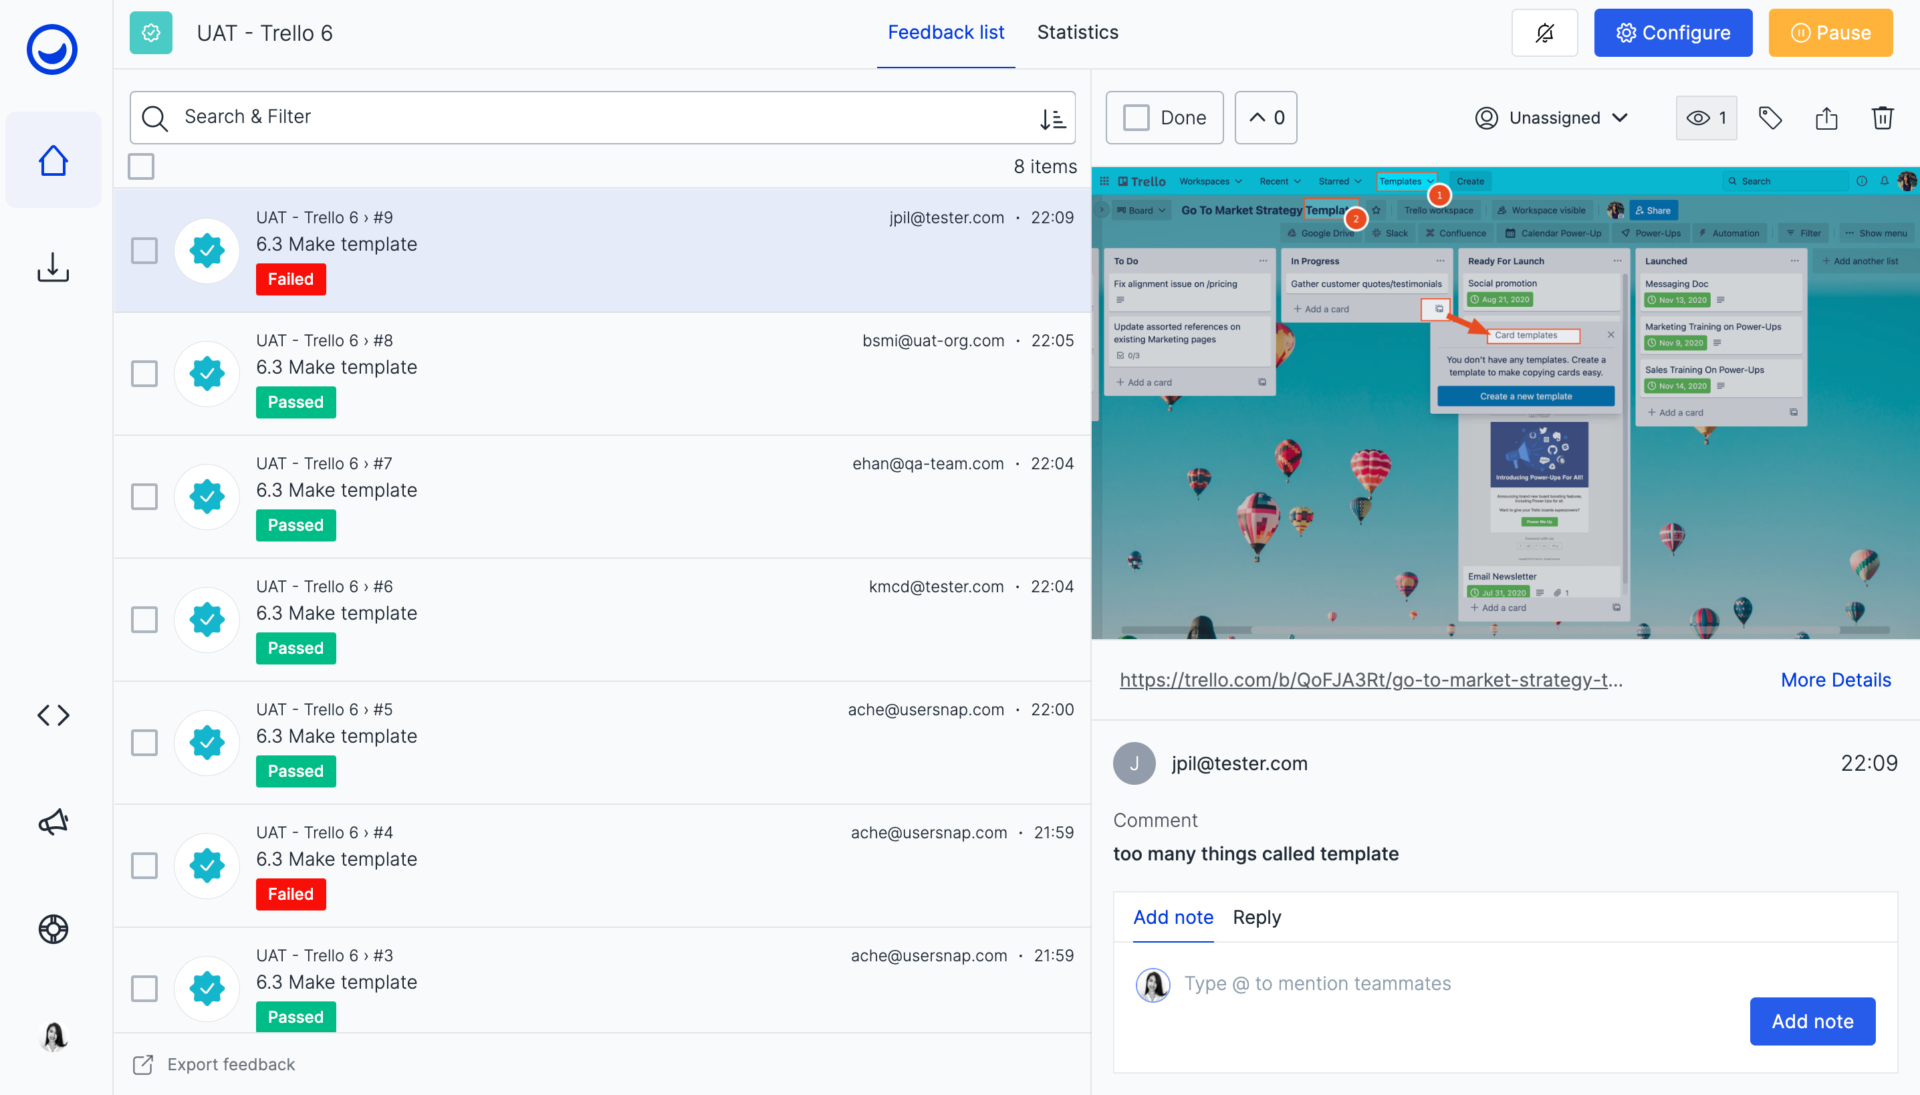This screenshot has width=1920, height=1095.
Task: Switch to the Statistics tab
Action: tap(1077, 32)
